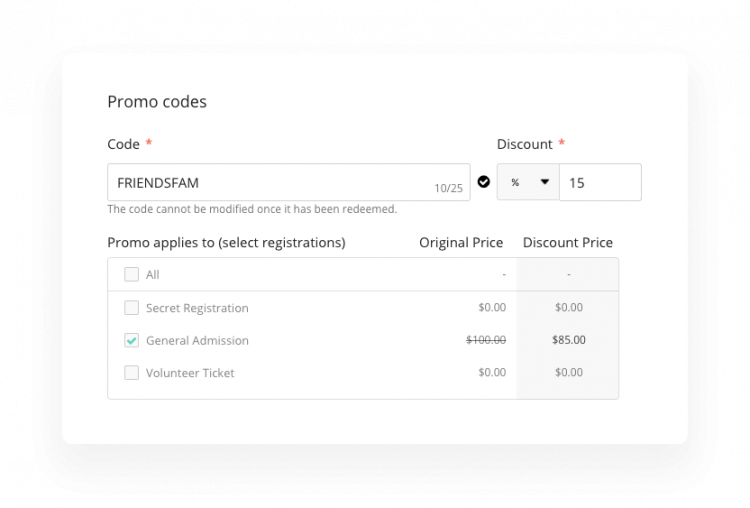Uncheck the General Admission checkbox
The width and height of the screenshot is (750, 508).
[x=132, y=340]
